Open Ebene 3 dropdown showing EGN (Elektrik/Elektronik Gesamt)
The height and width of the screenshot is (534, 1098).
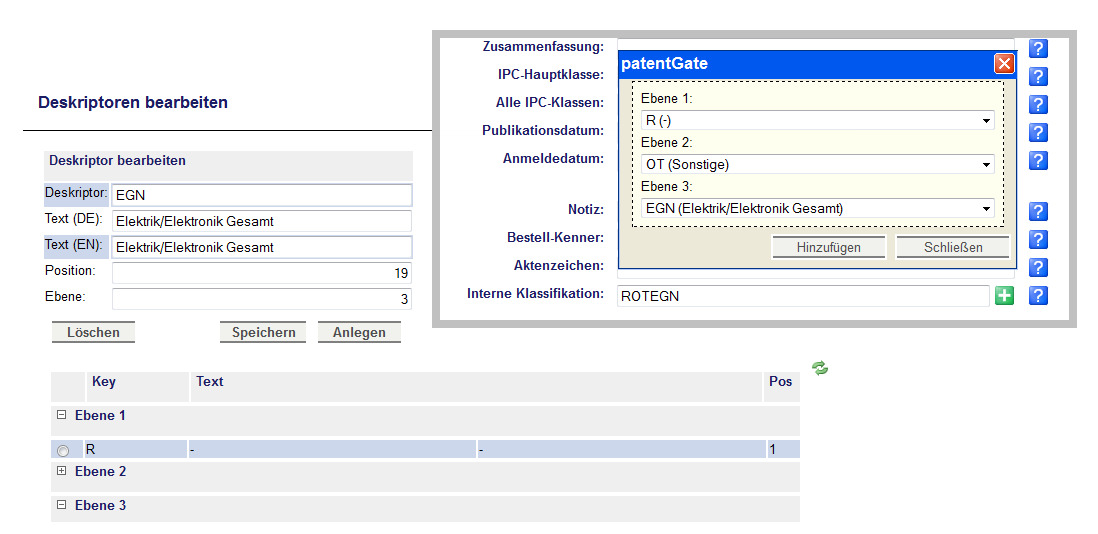click(x=817, y=208)
